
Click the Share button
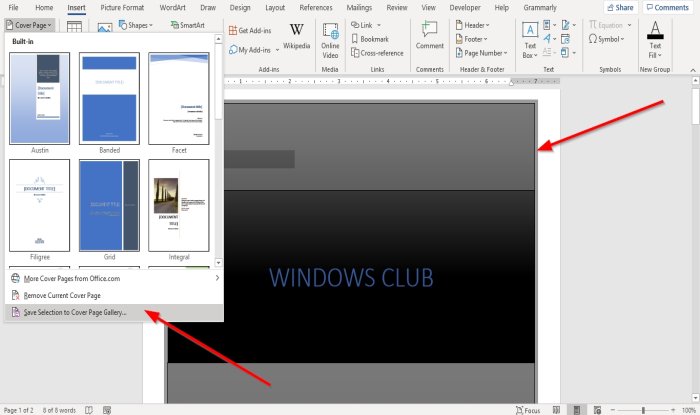(620, 7)
